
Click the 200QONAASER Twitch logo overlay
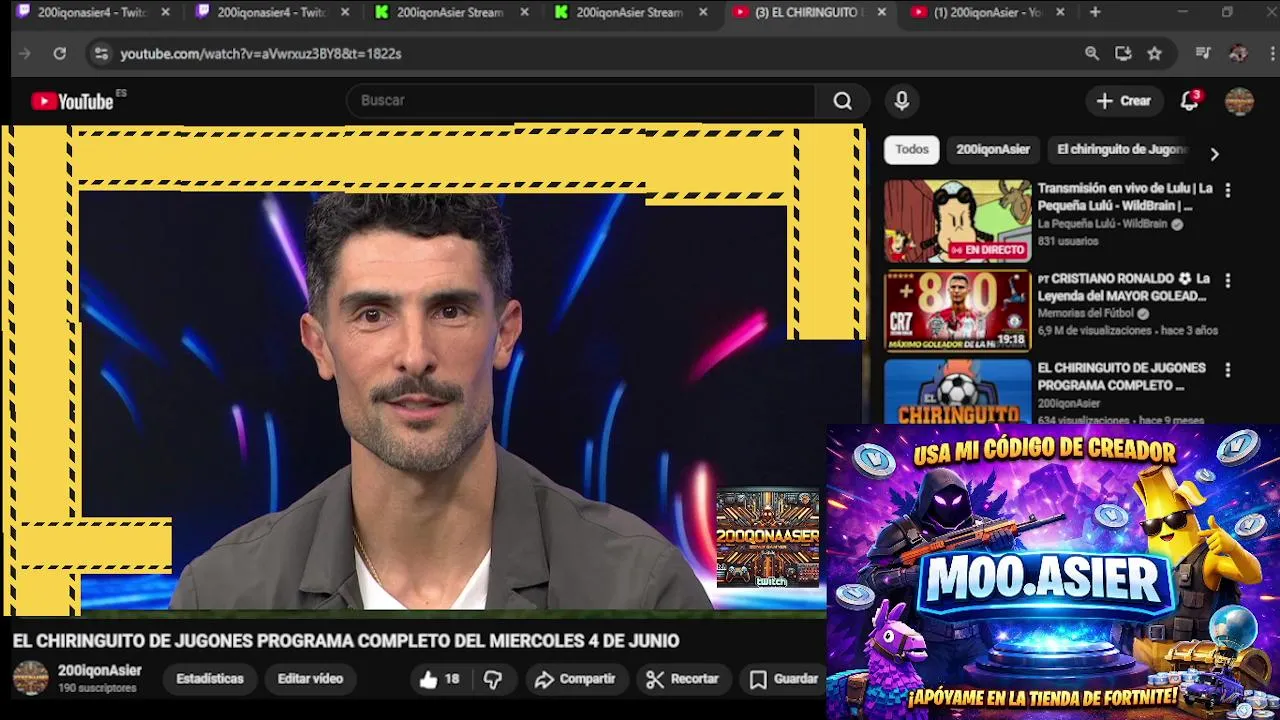[768, 538]
